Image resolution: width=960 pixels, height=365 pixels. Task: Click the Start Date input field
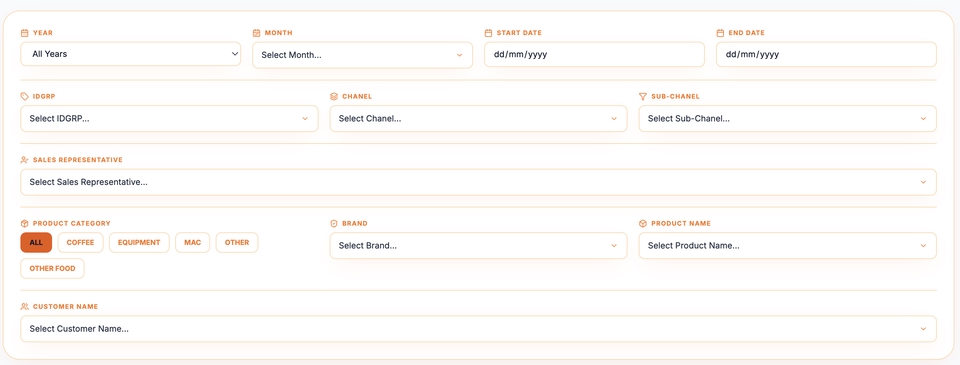(x=594, y=55)
